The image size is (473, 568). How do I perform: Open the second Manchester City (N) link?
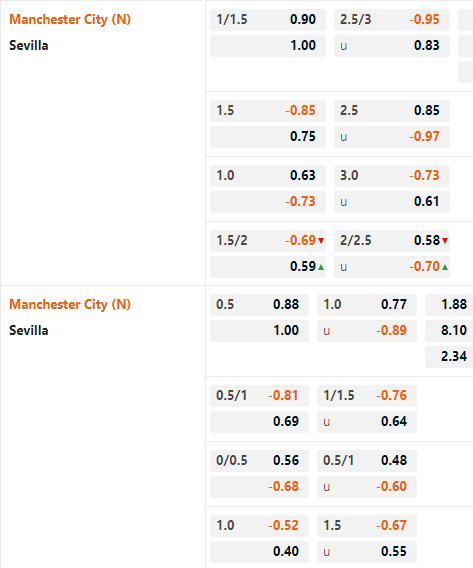pyautogui.click(x=70, y=304)
